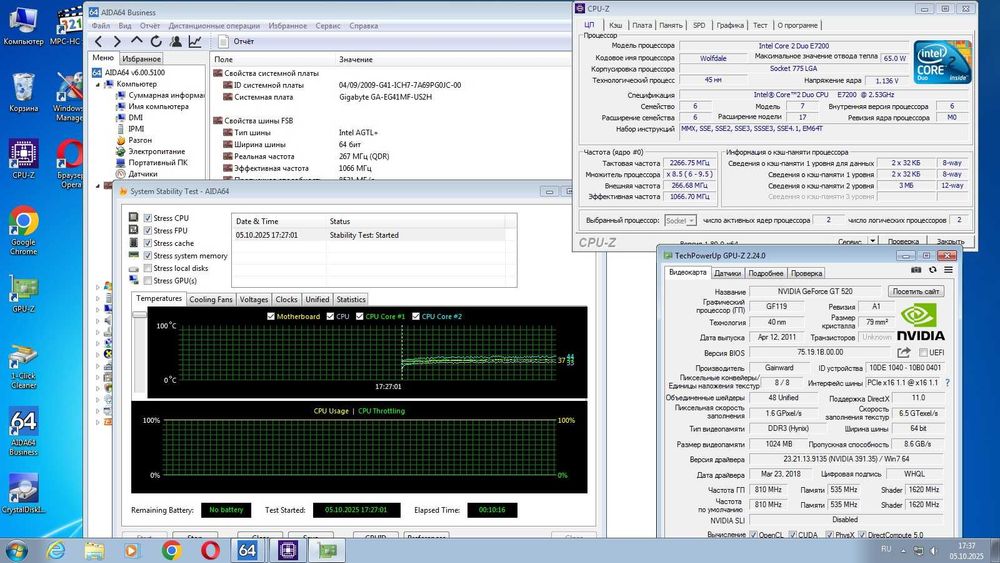
Task: Toggle the Stress cache checkbox
Action: pyautogui.click(x=148, y=243)
